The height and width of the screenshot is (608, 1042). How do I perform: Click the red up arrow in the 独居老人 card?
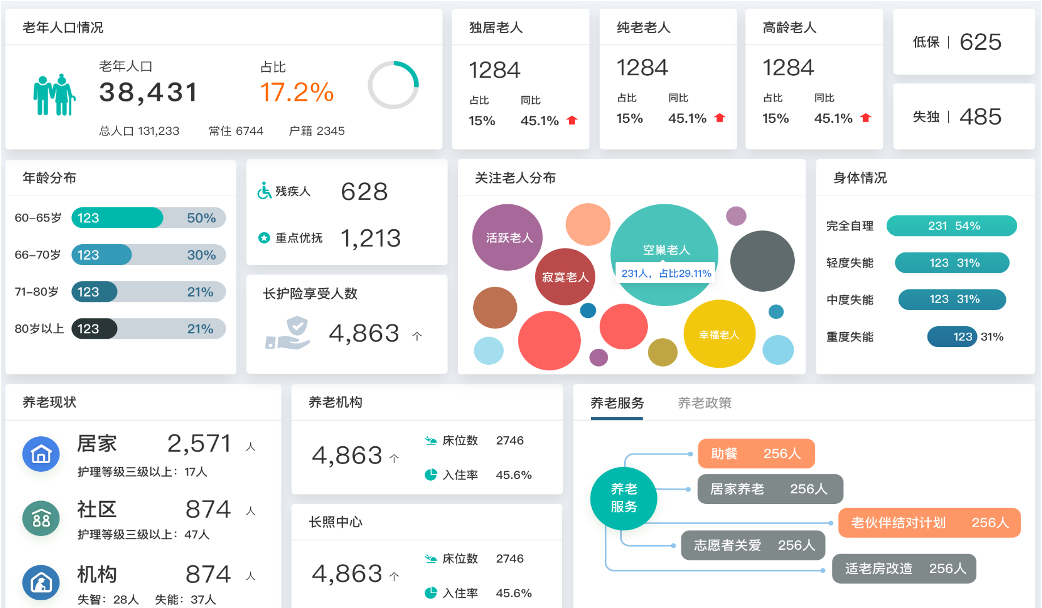[x=572, y=120]
